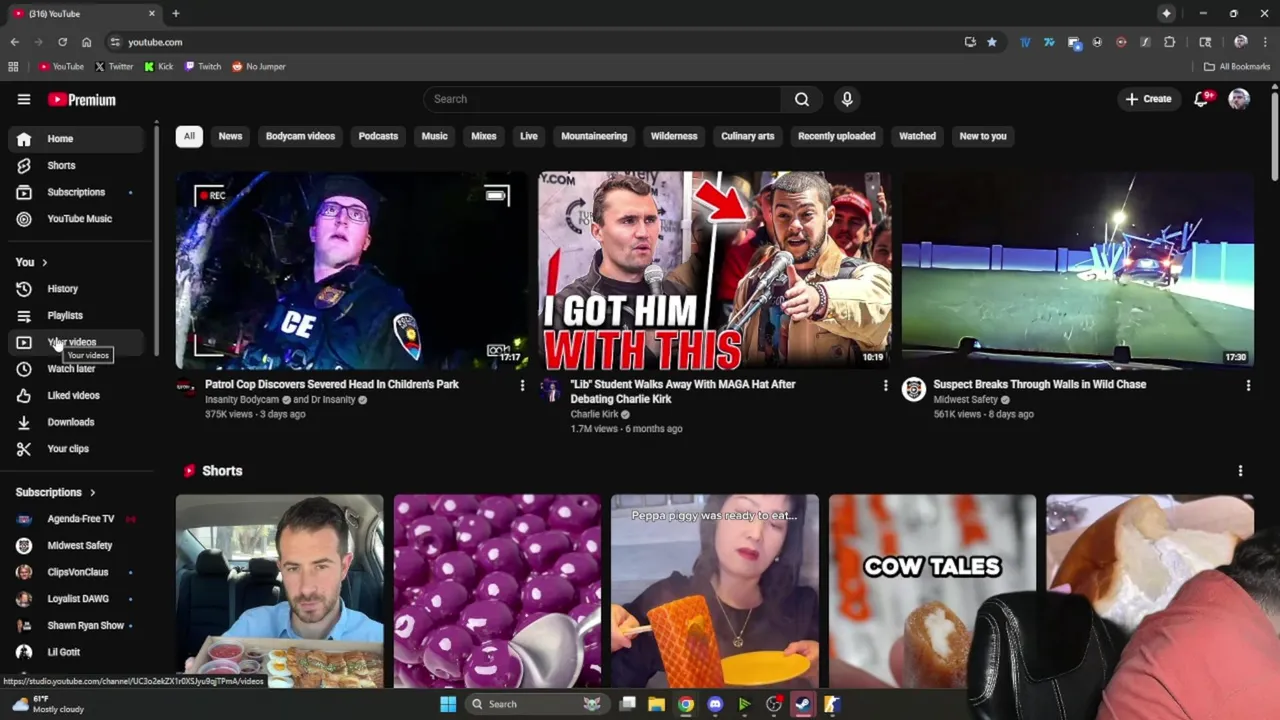Viewport: 1280px width, 720px height.
Task: Open ClipsVonClaus channel subscription
Action: [x=76, y=572]
